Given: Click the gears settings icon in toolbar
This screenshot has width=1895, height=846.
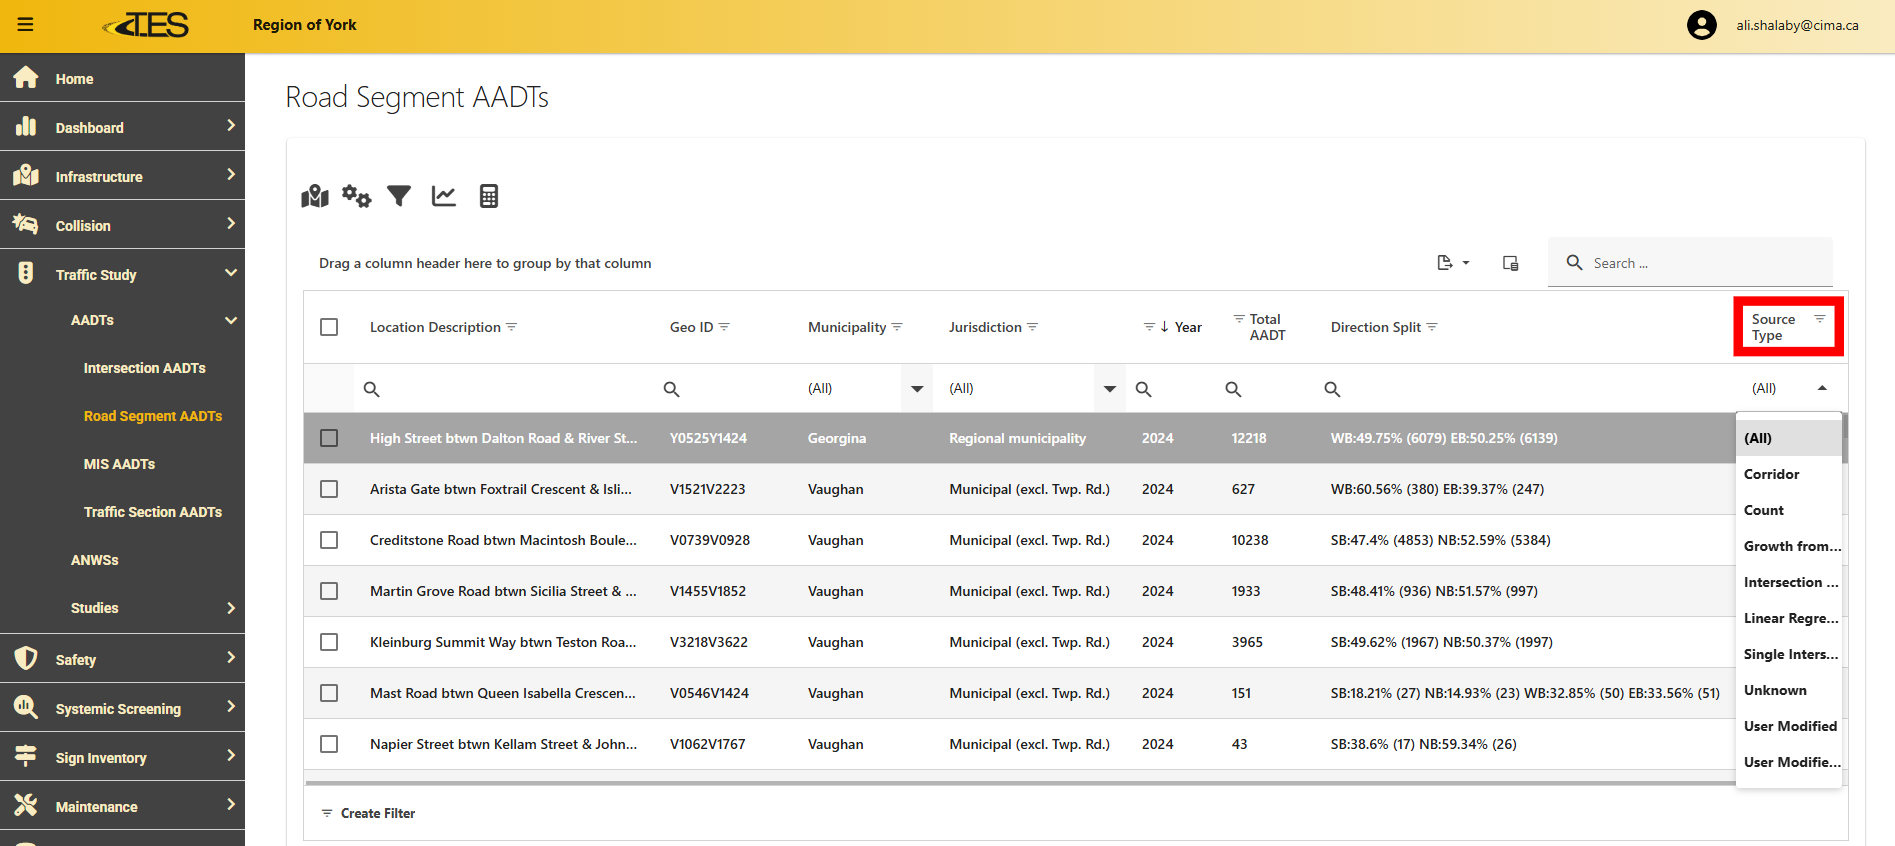Looking at the screenshot, I should click(x=356, y=196).
